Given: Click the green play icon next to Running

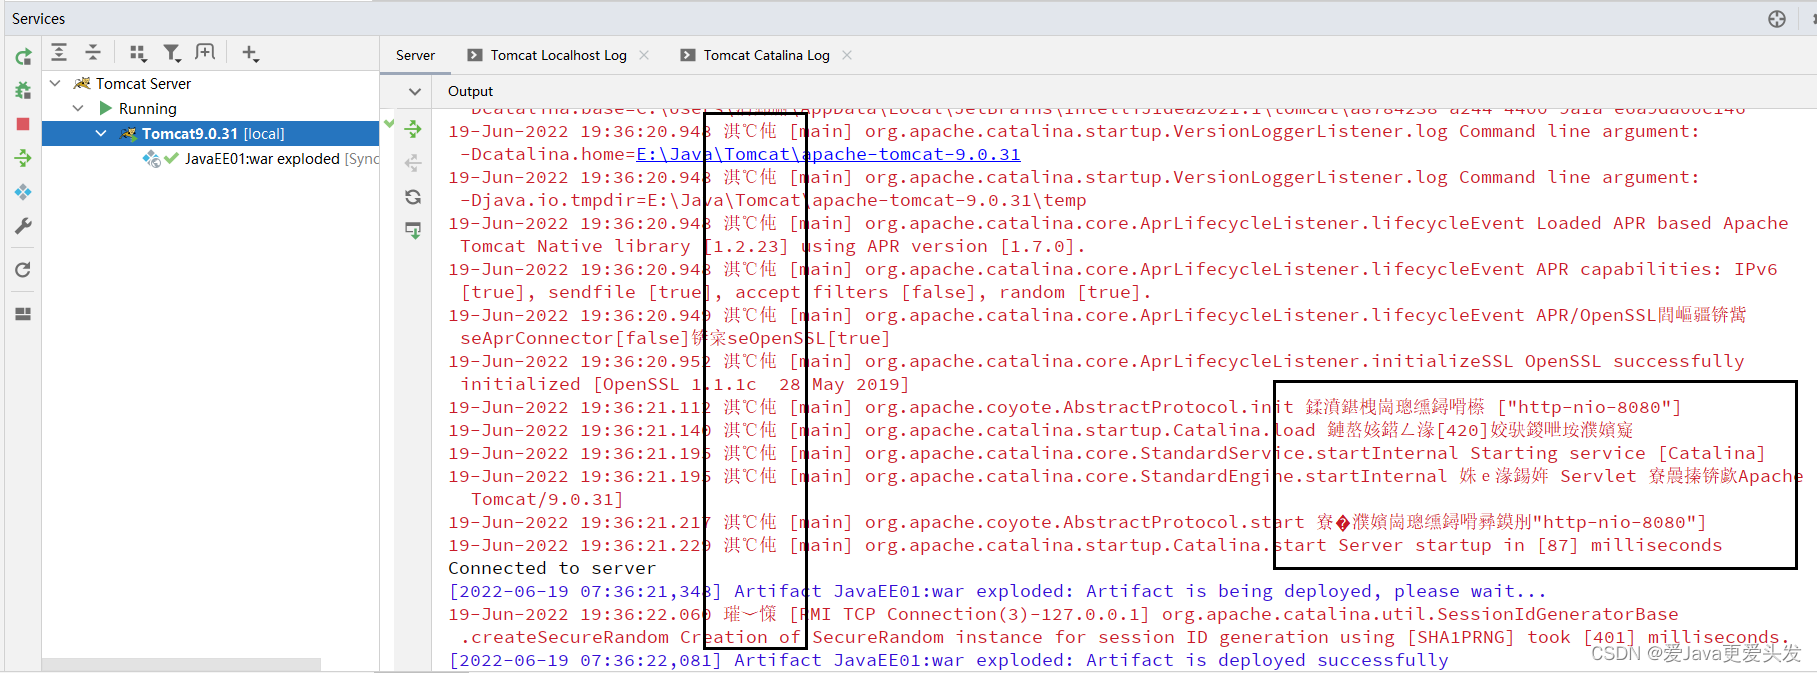Looking at the screenshot, I should [105, 108].
